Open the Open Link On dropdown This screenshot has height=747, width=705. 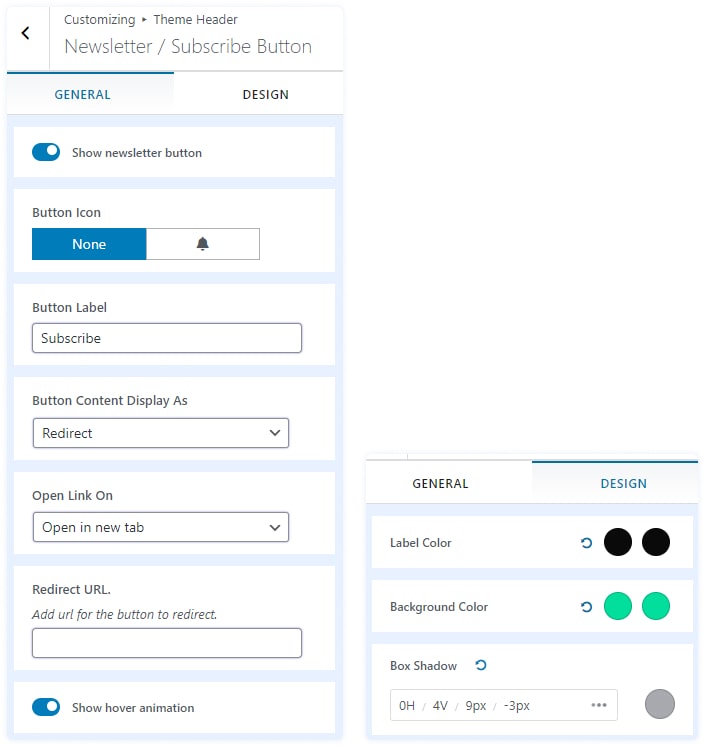(x=161, y=527)
